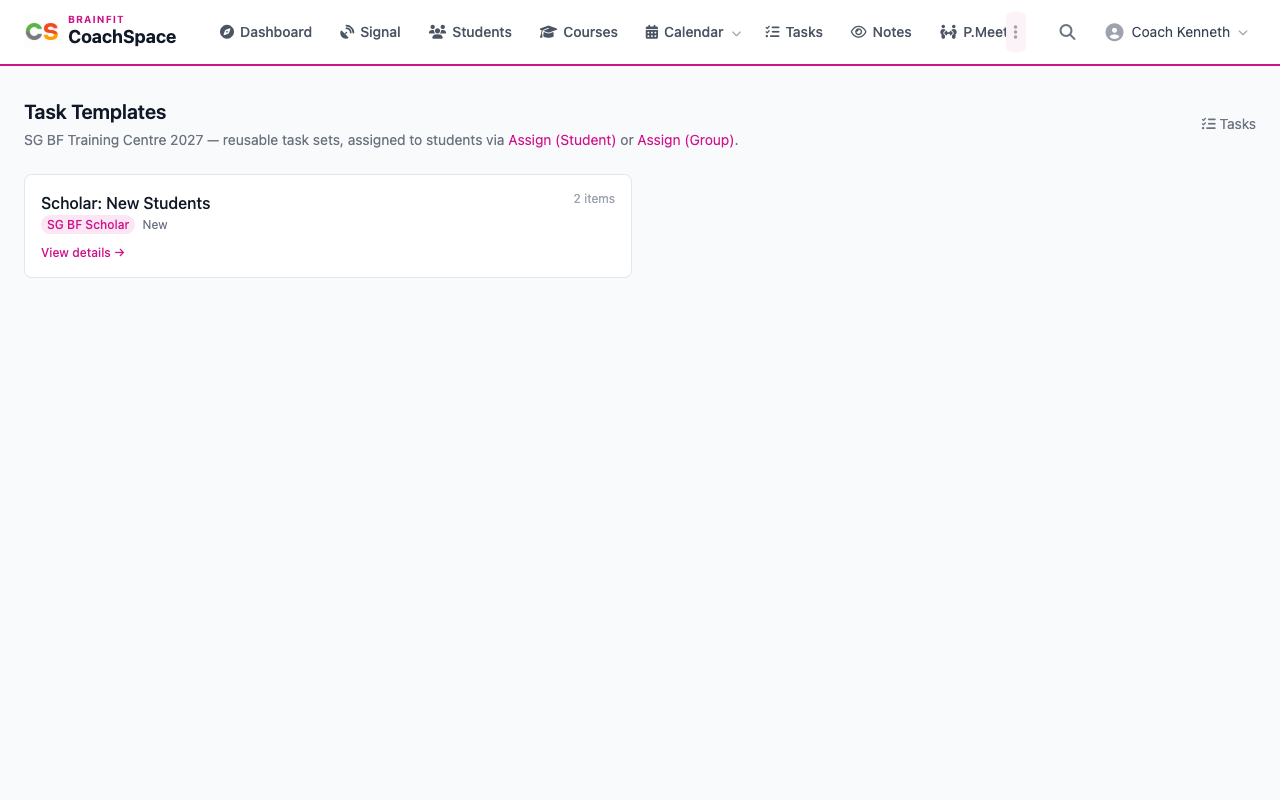The image size is (1280, 800).
Task: Click the 2 items count label
Action: click(x=594, y=199)
